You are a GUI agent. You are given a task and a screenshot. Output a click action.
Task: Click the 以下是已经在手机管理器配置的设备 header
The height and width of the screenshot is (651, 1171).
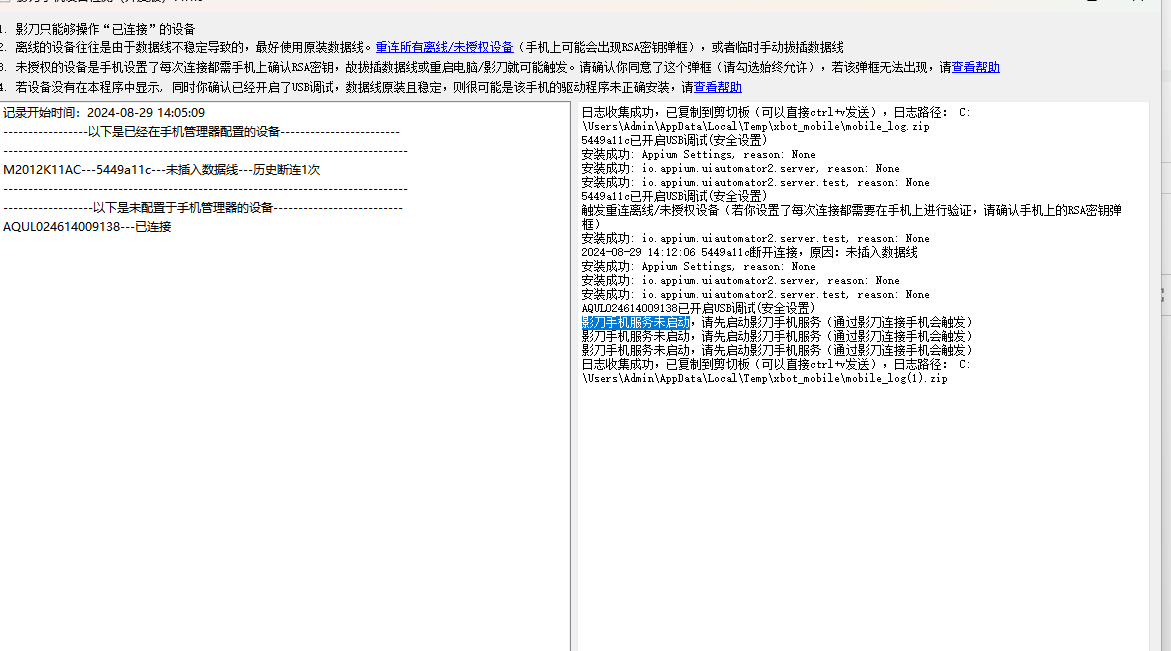pos(202,131)
